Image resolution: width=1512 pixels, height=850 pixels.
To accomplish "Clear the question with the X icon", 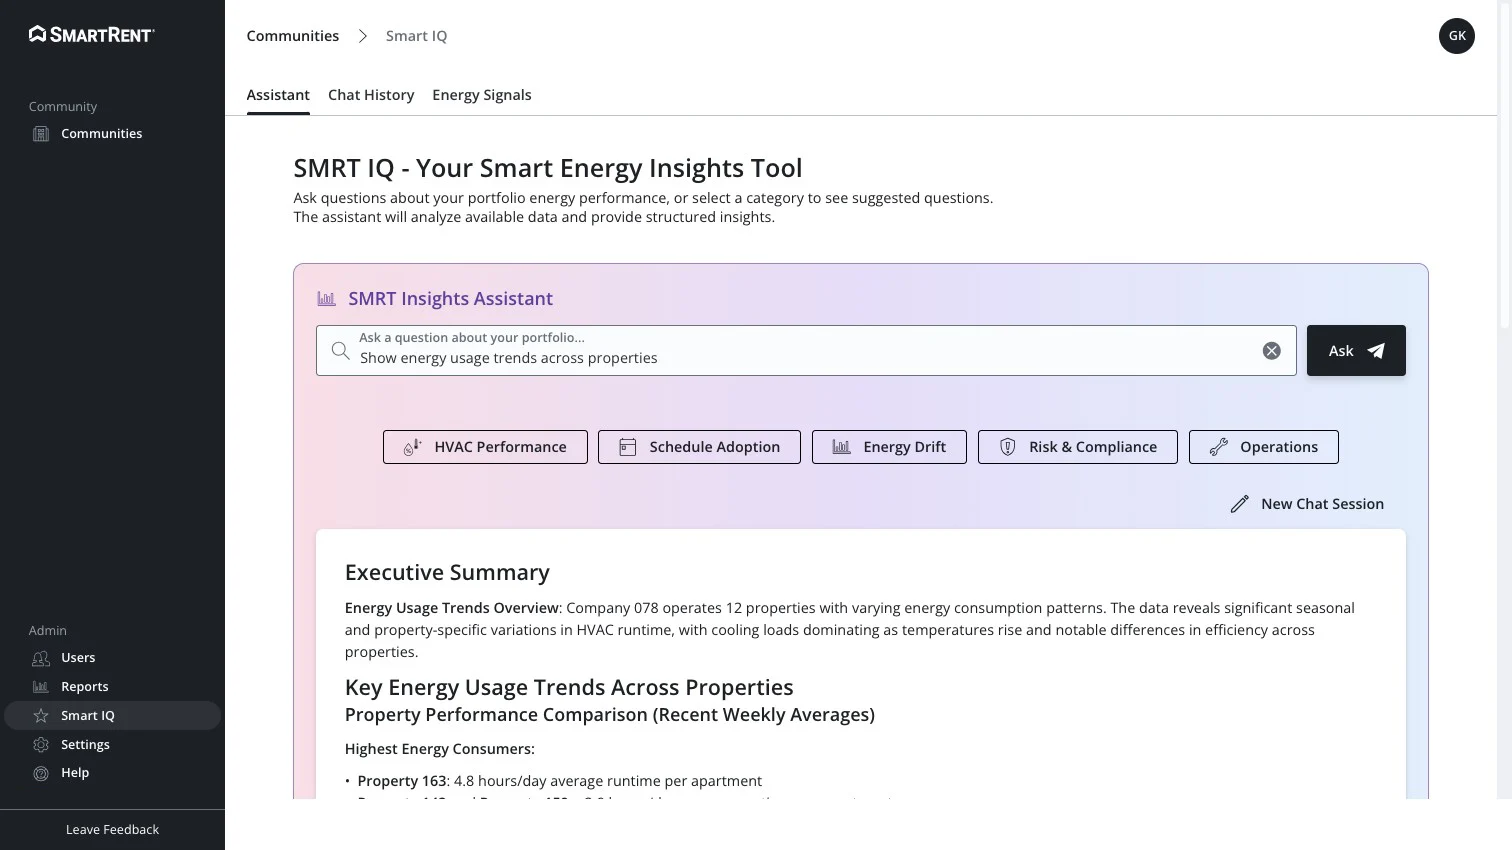I will [x=1272, y=351].
